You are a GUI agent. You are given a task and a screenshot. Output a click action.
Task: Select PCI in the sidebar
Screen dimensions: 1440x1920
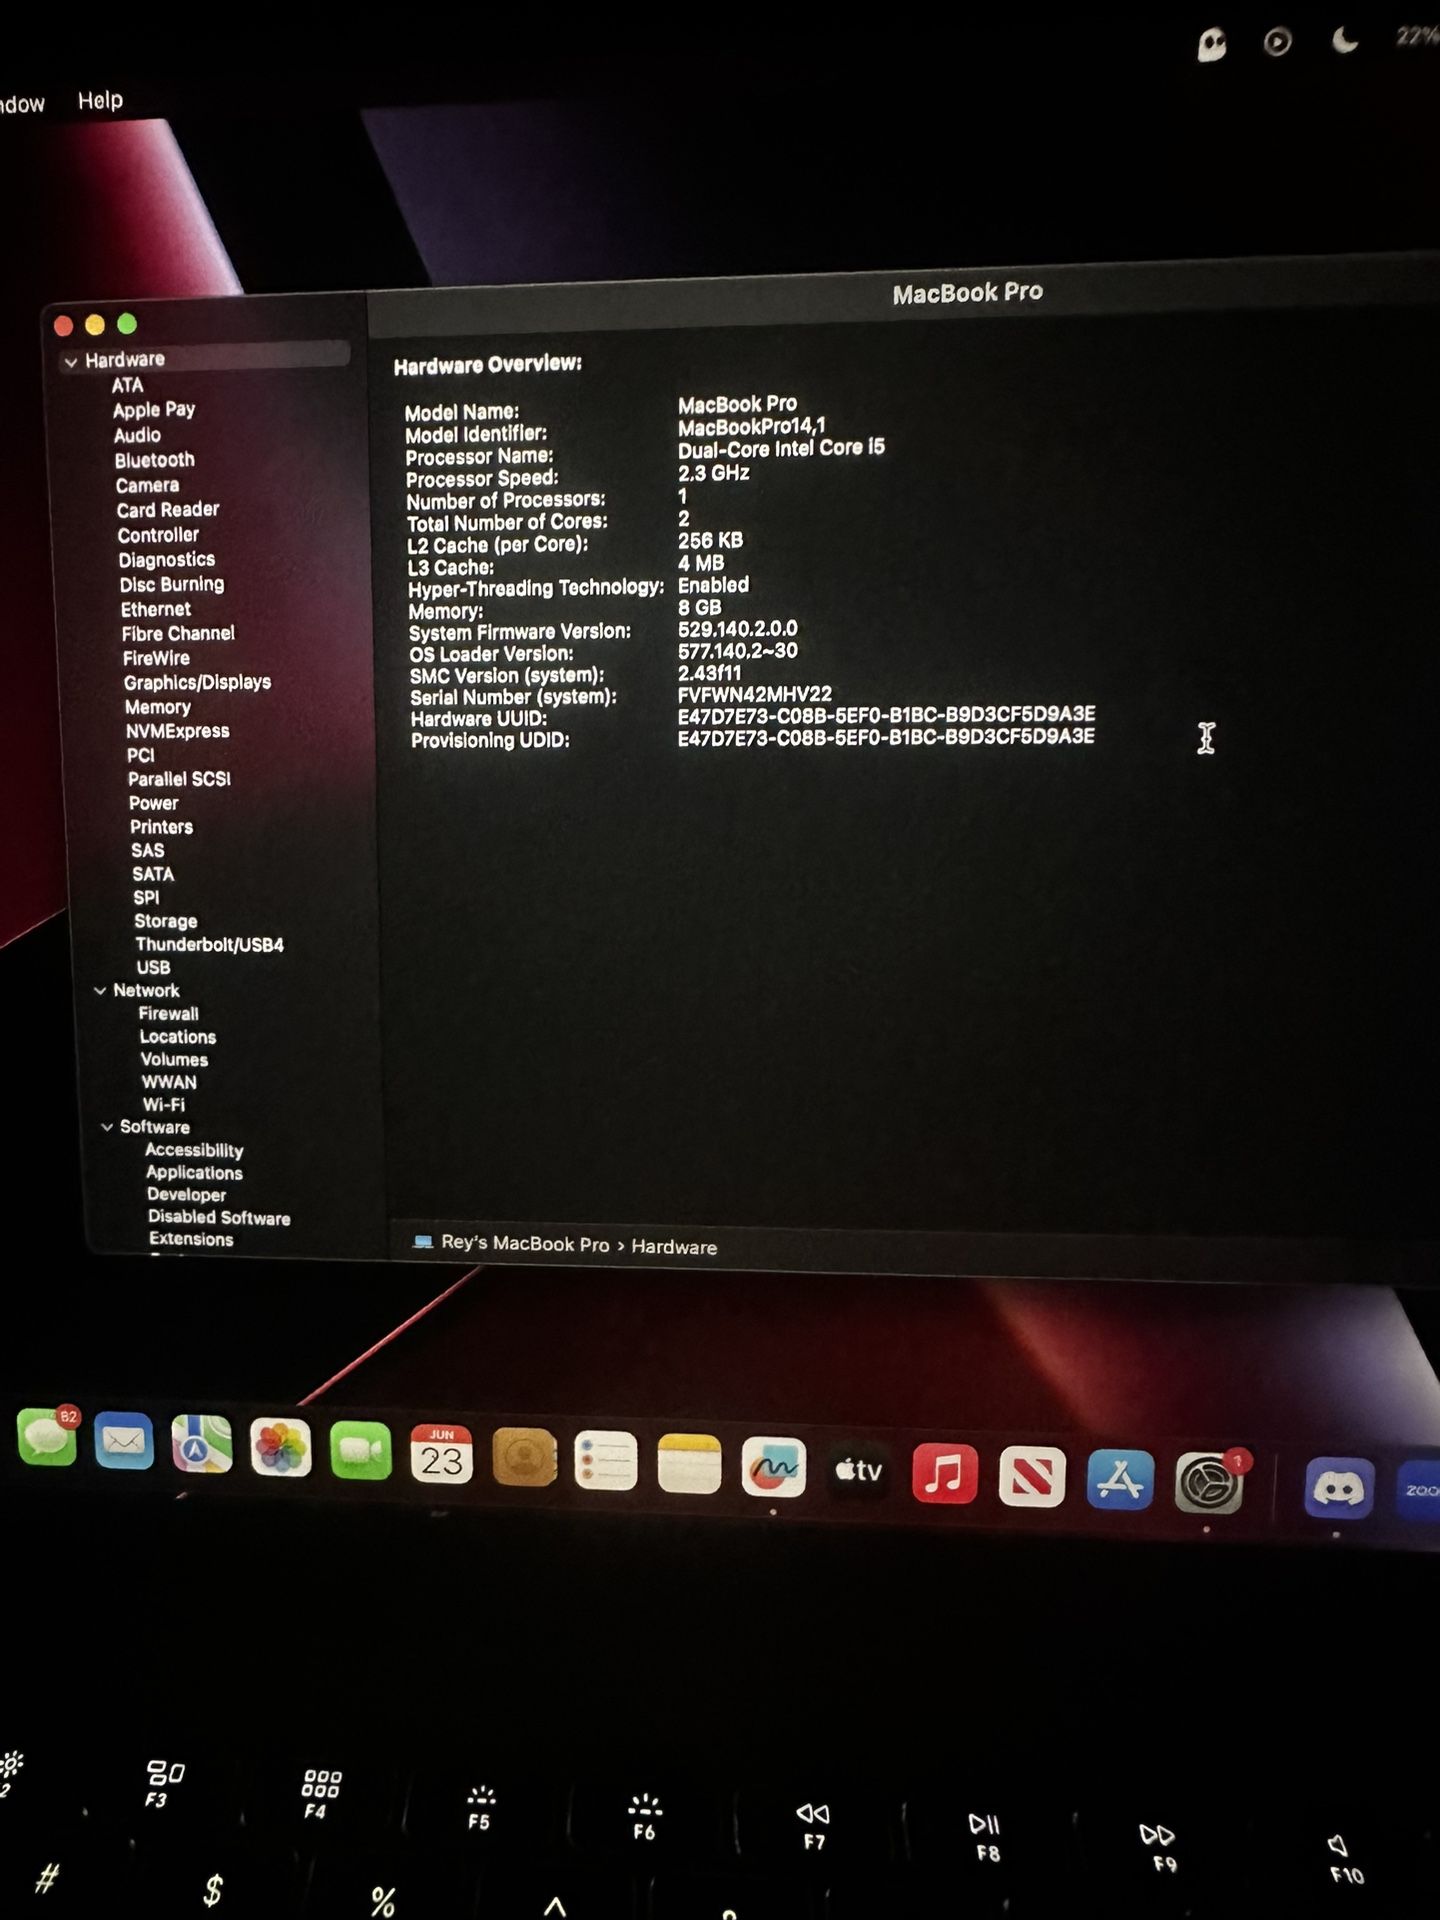pyautogui.click(x=141, y=755)
